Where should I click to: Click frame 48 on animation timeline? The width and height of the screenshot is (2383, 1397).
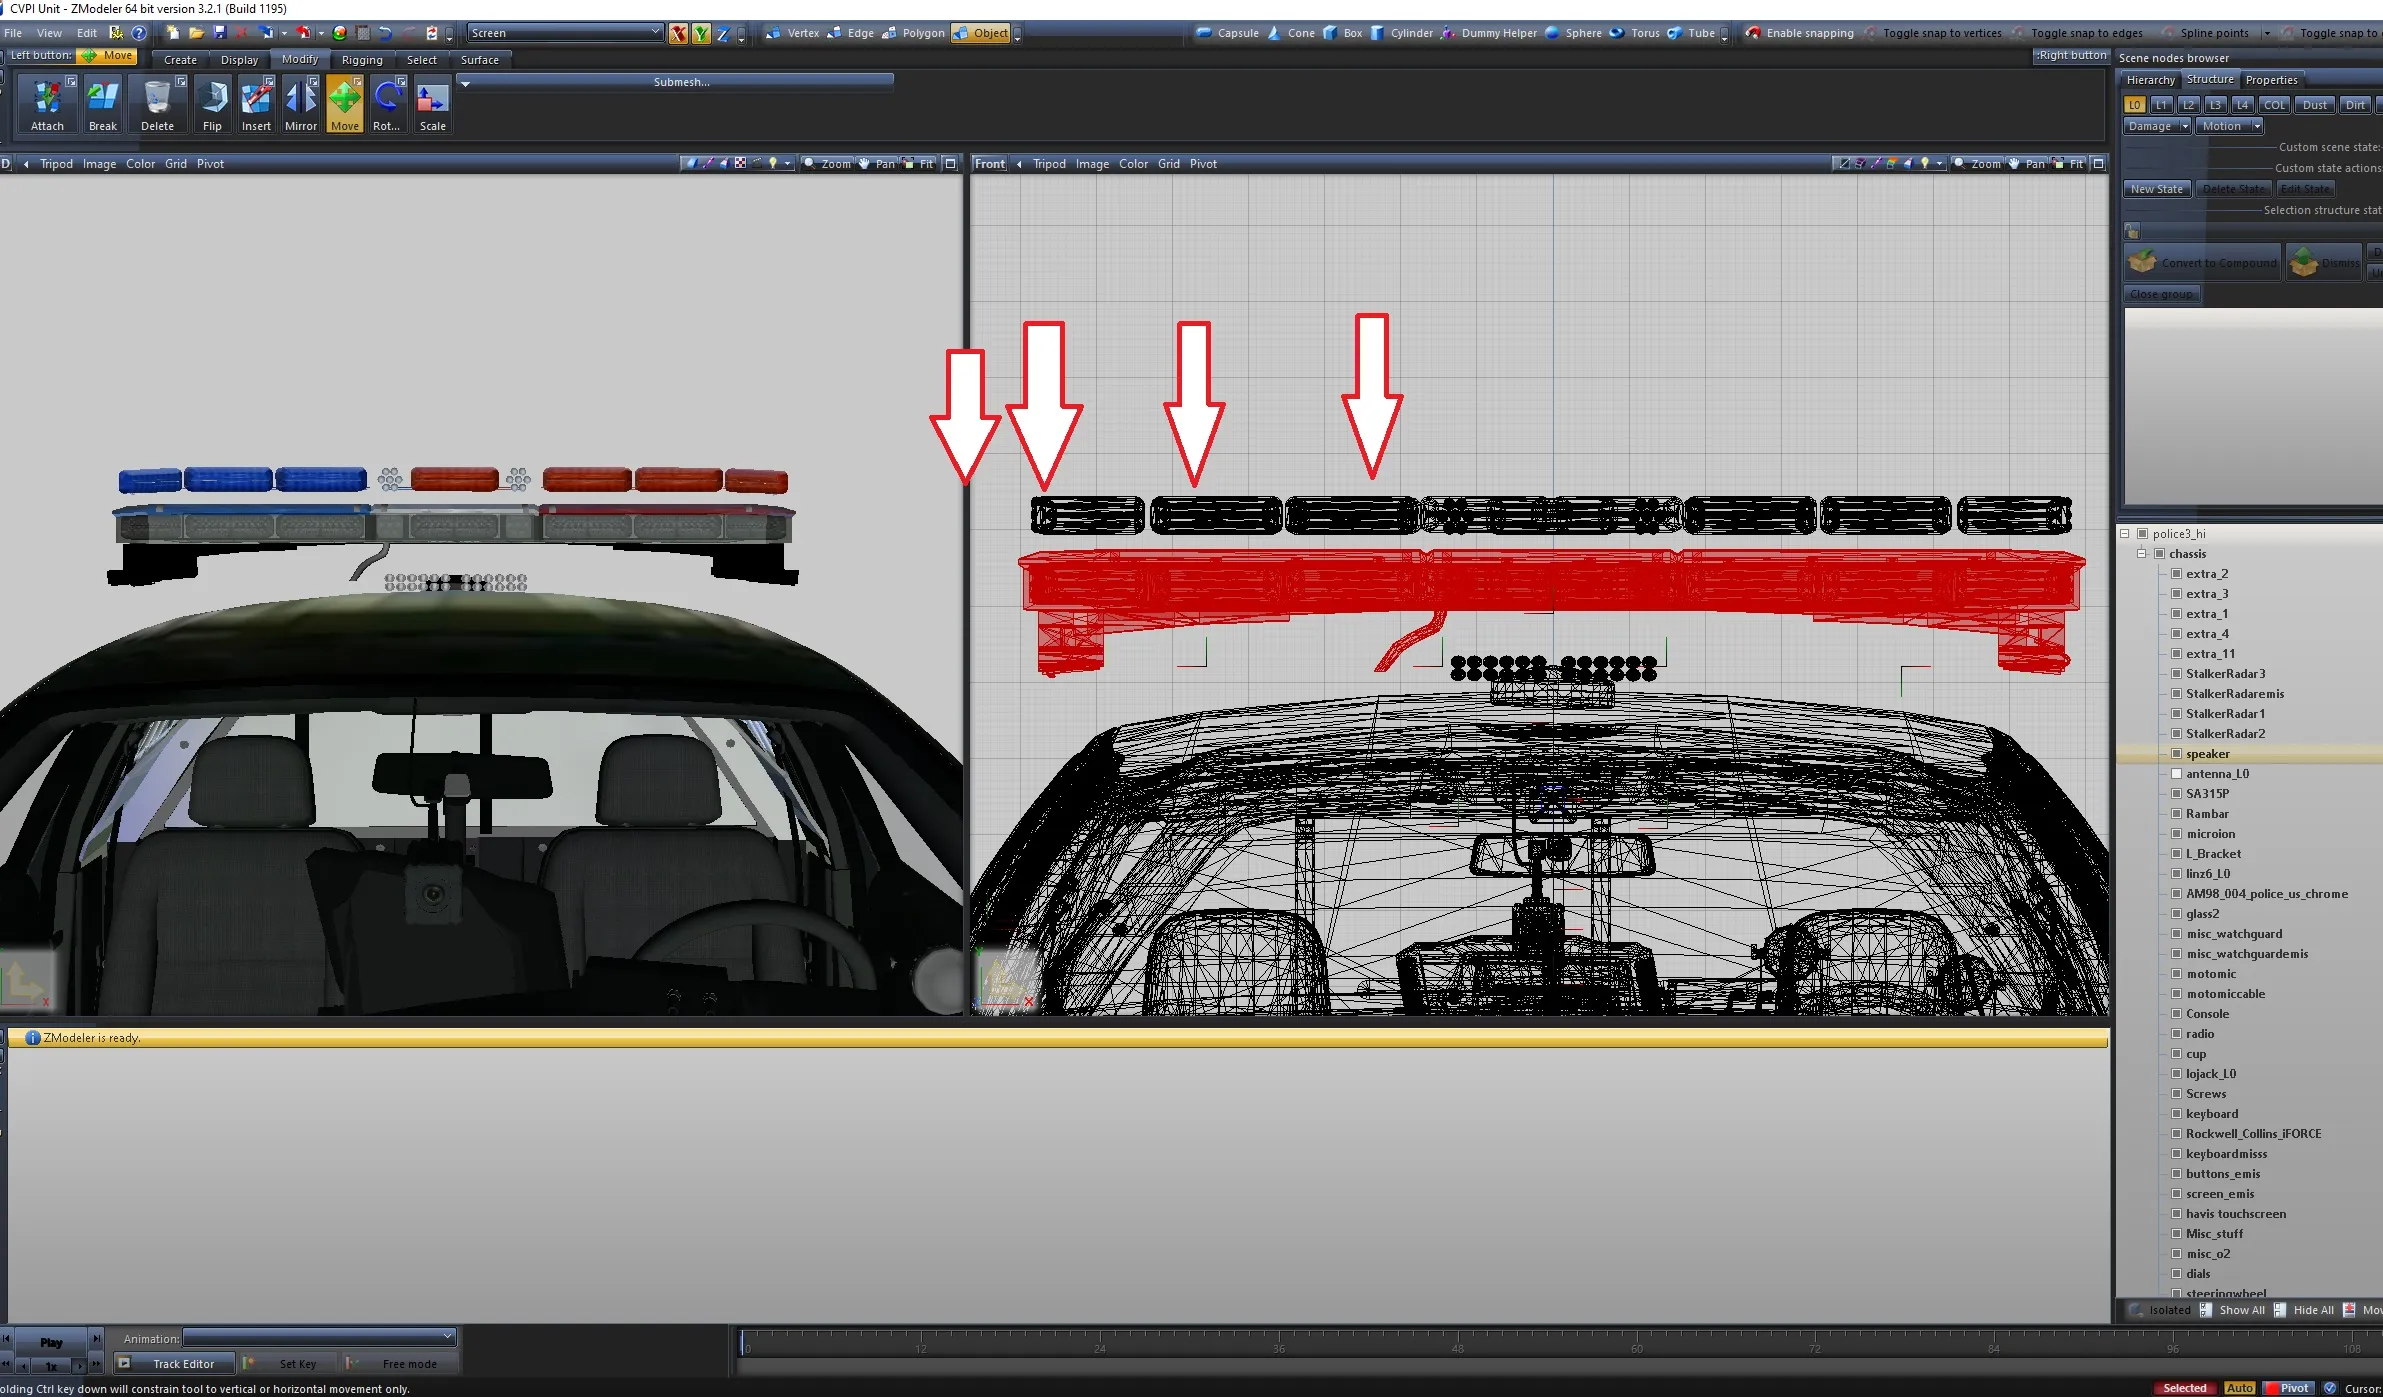coord(1457,1342)
